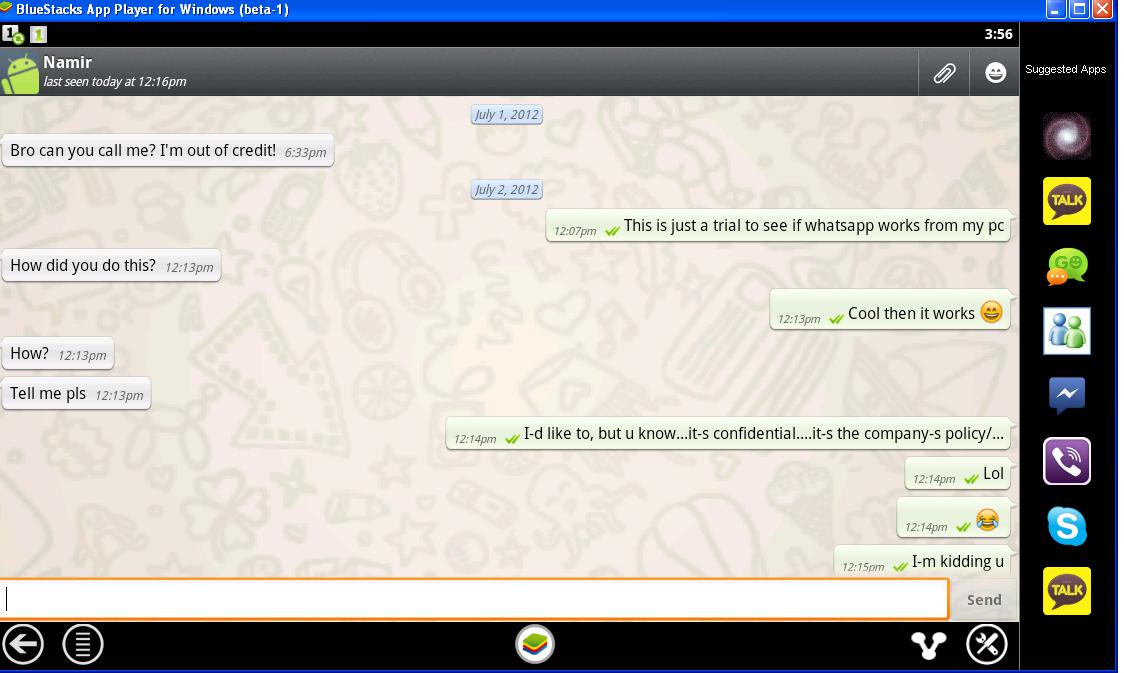Image resolution: width=1124 pixels, height=673 pixels.
Task: Send the message with Send button
Action: point(984,600)
